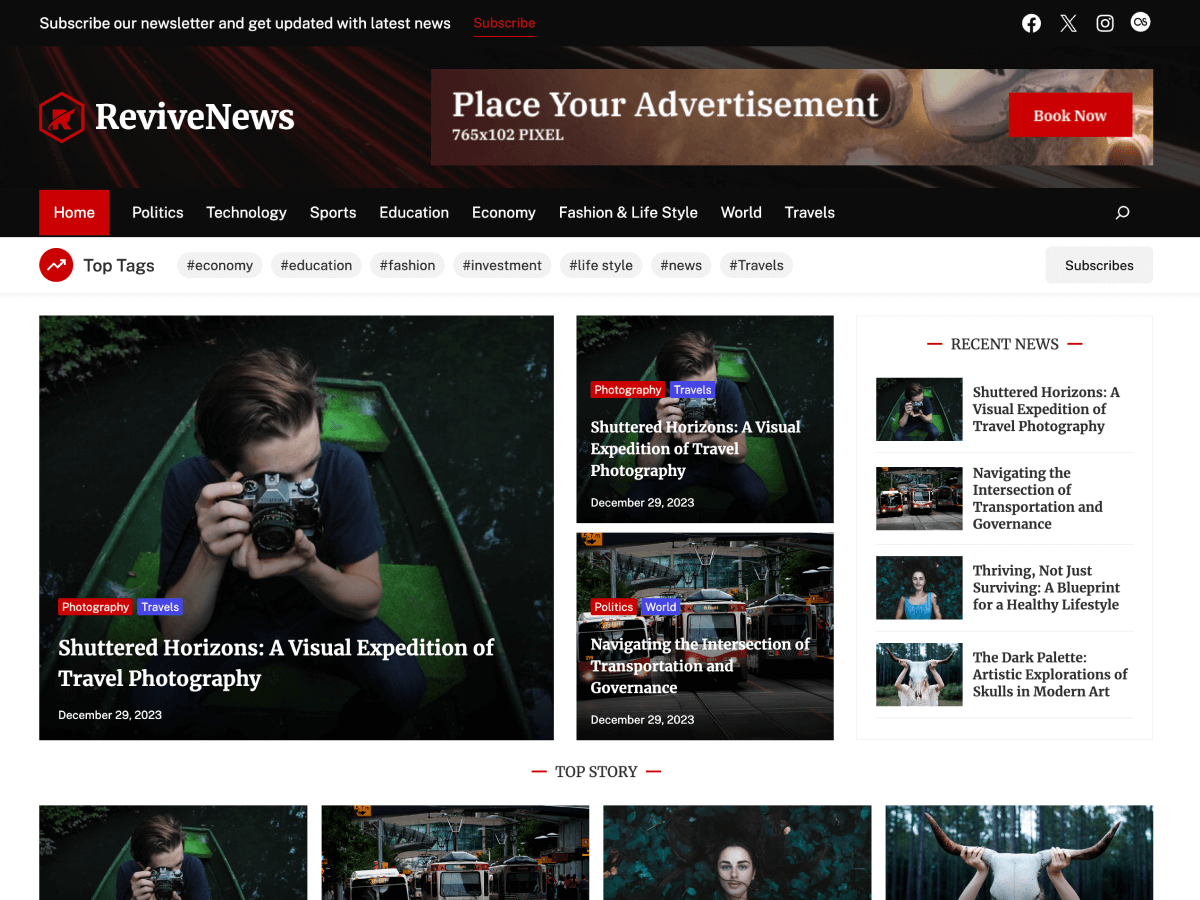Viewport: 1200px width, 900px height.
Task: Open the X (Twitter) social icon
Action: tap(1068, 22)
